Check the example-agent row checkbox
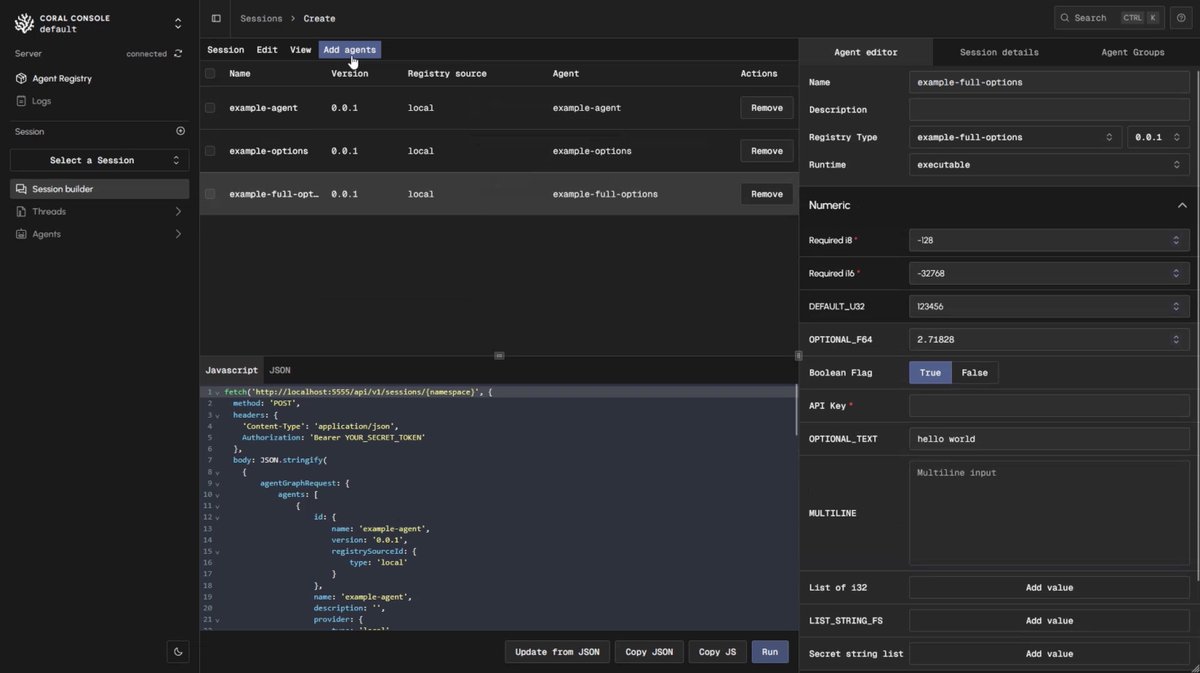The height and width of the screenshot is (673, 1200). 210,108
